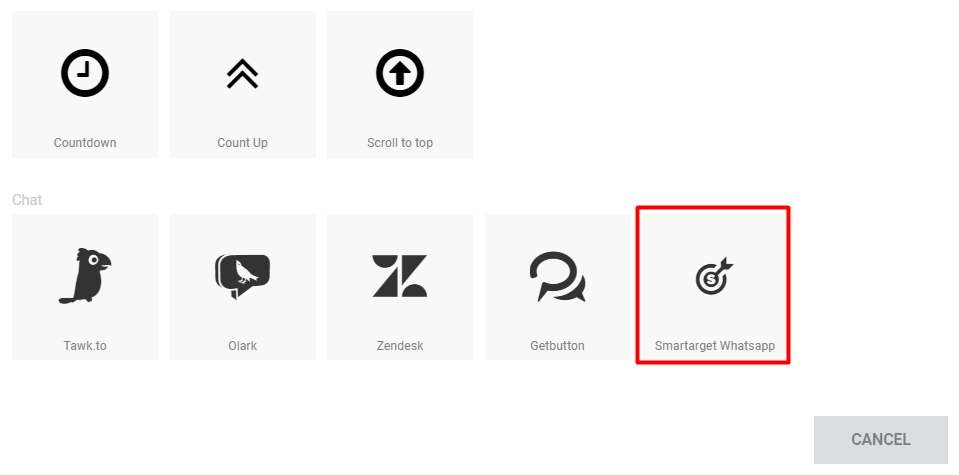The image size is (959, 475).
Task: Select the Zendesk logo icon
Action: click(400, 276)
